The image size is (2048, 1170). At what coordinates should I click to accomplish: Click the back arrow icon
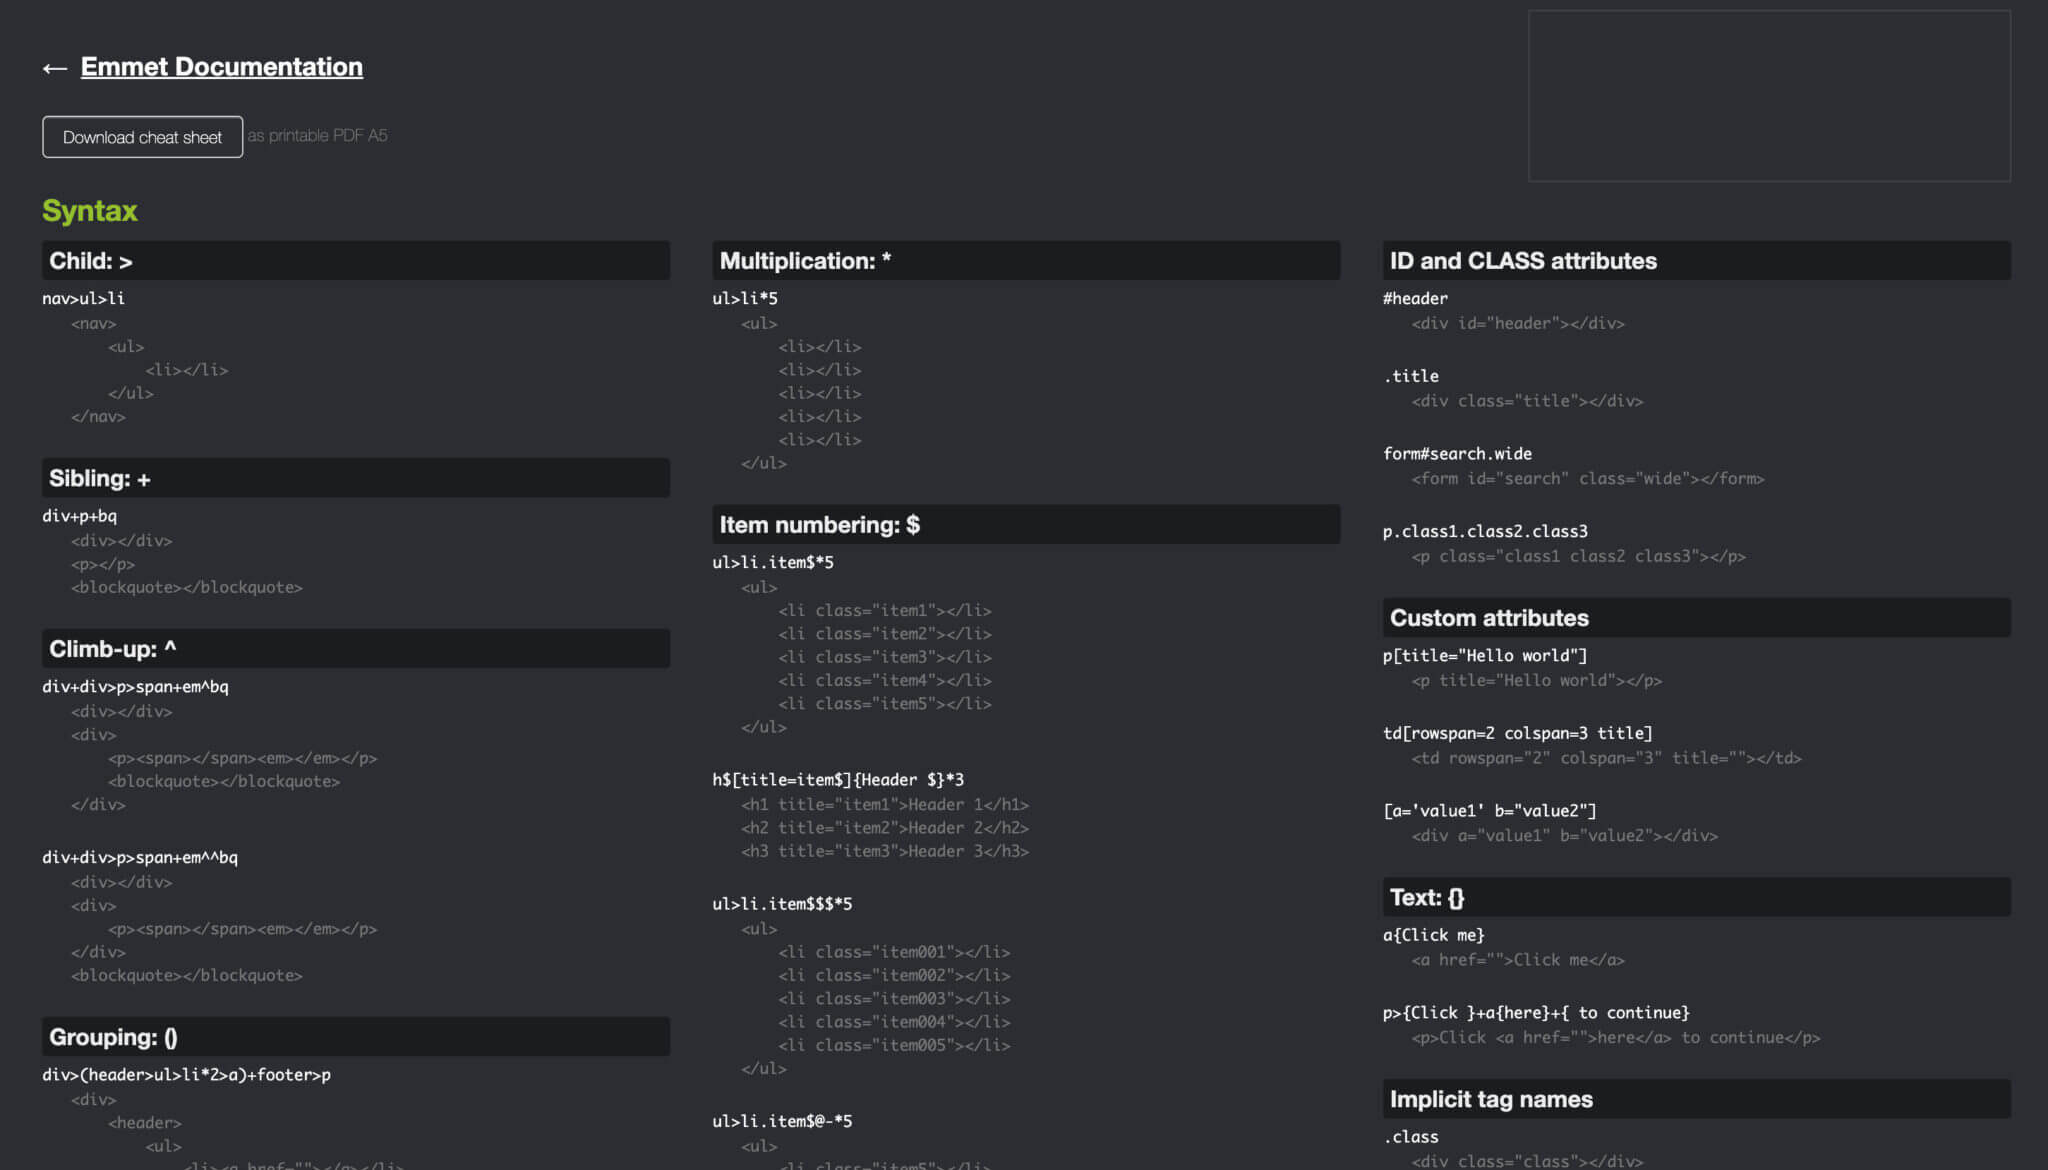click(54, 68)
